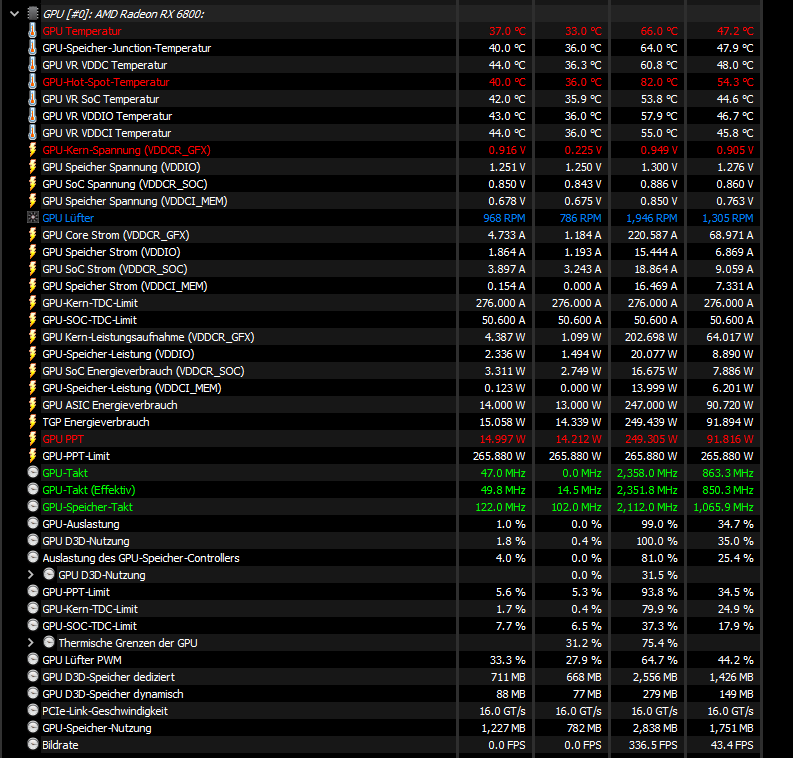
Task: Click lightning icon of GPU Speicher Spannung (VDDIO)
Action: [32, 167]
